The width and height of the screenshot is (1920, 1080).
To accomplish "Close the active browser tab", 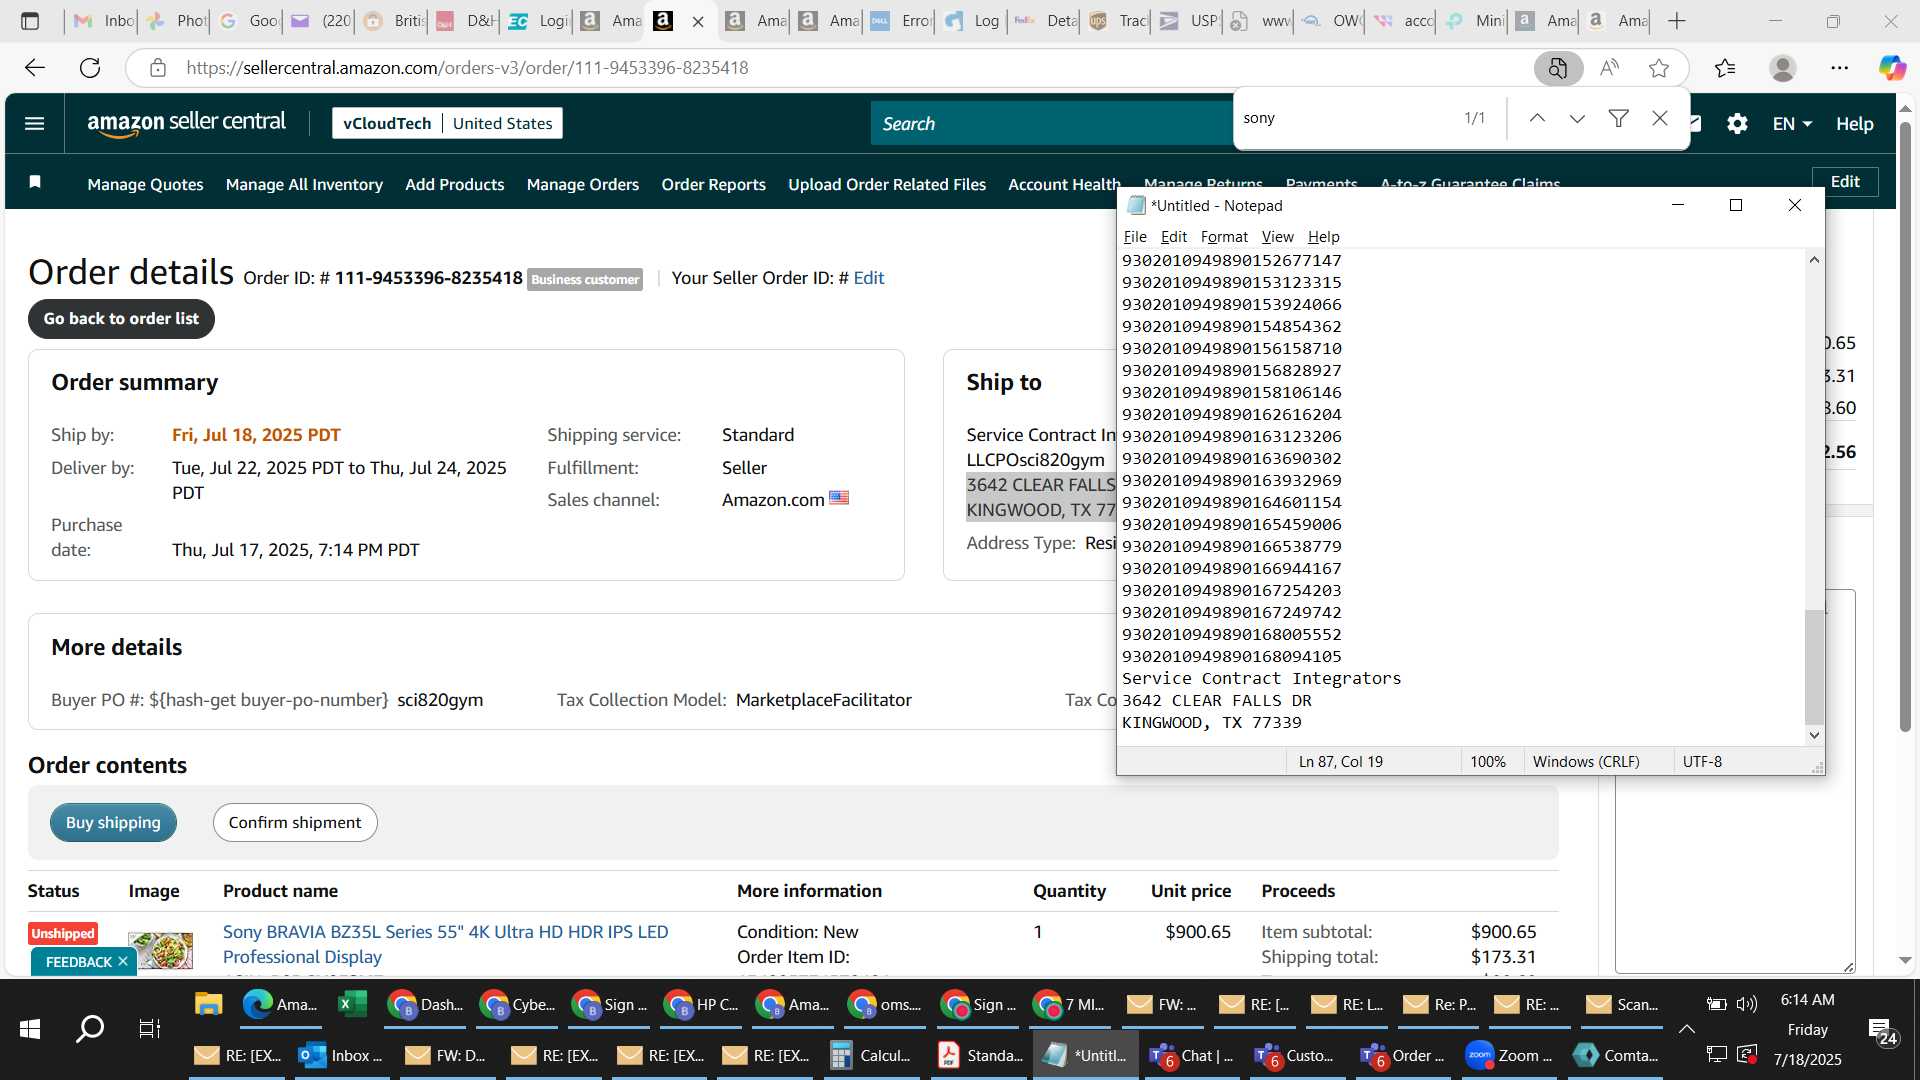I will pyautogui.click(x=698, y=21).
